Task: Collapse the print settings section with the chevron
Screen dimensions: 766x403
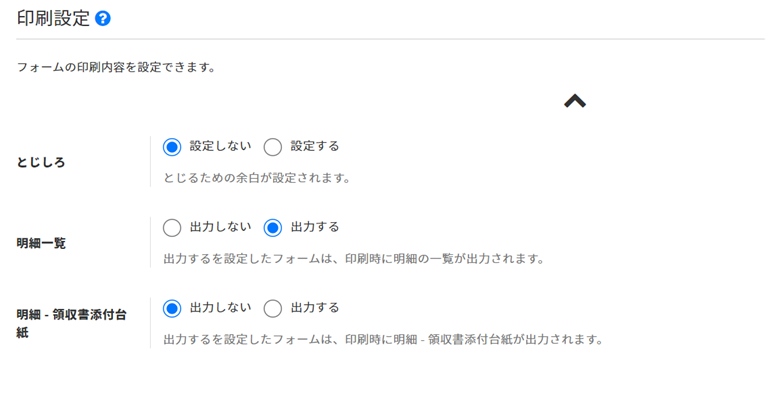Action: pyautogui.click(x=574, y=100)
